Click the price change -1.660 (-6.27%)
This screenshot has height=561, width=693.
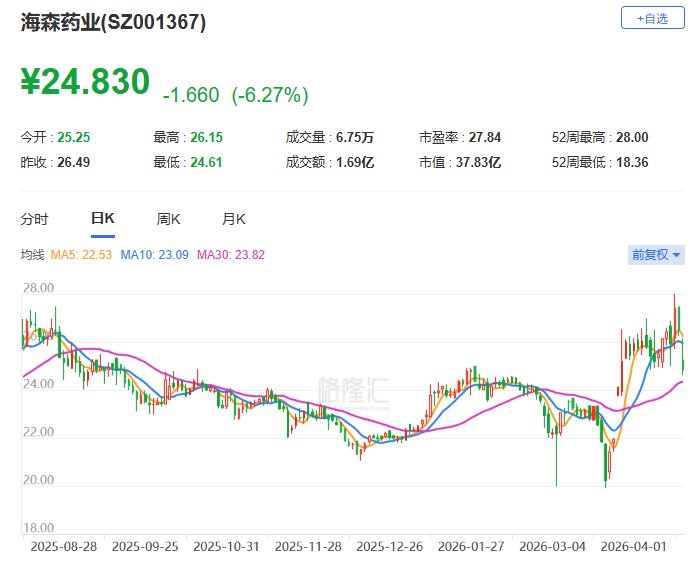(x=236, y=95)
